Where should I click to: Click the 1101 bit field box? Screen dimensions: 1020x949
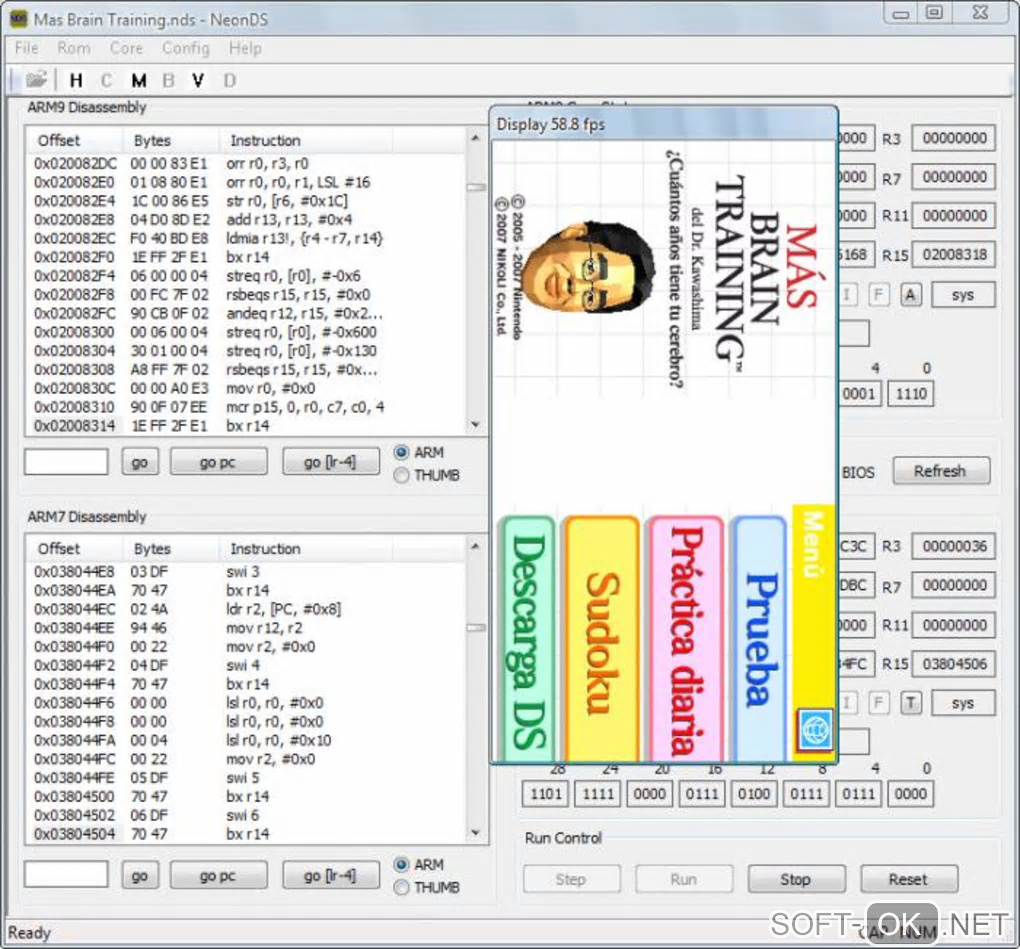click(x=546, y=794)
